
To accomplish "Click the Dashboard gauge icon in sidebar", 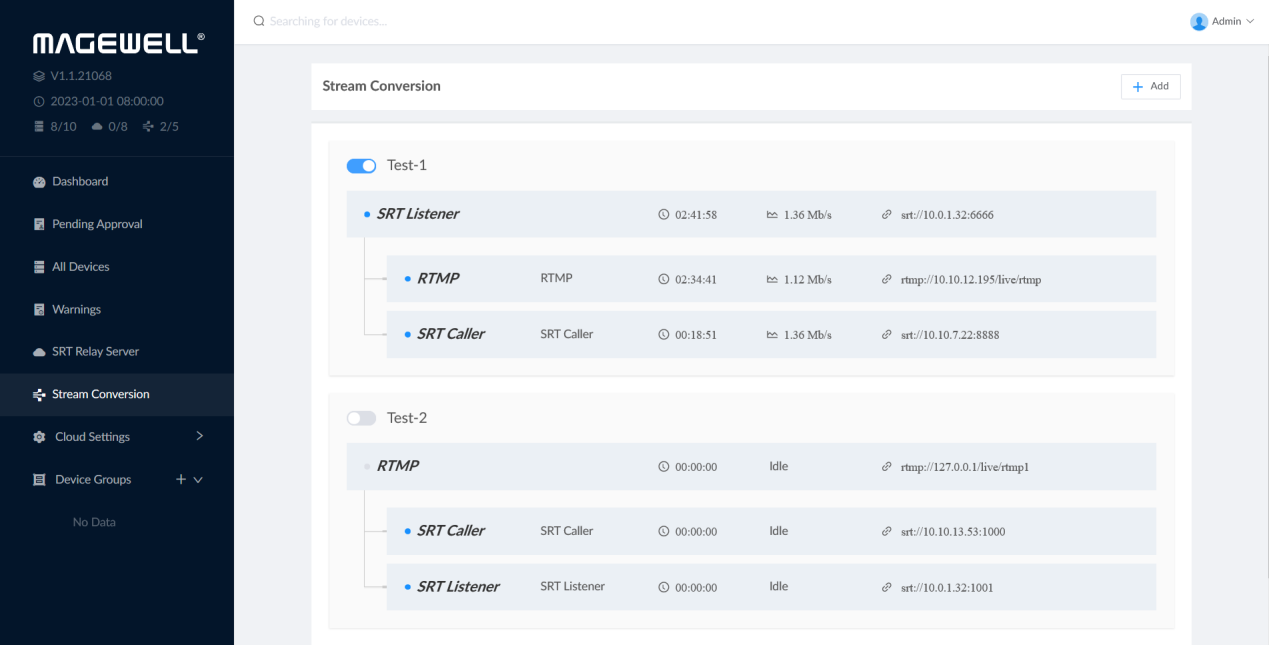I will click(39, 182).
